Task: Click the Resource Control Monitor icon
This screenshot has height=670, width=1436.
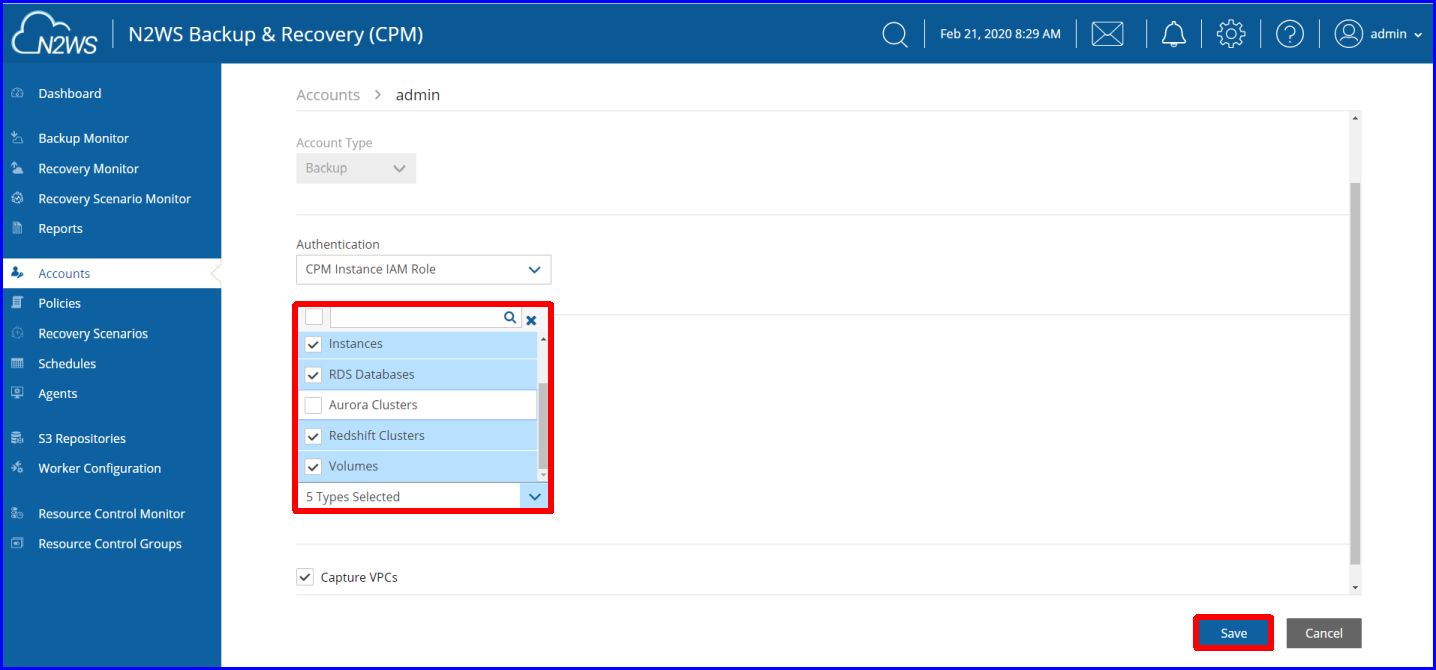Action: (17, 513)
